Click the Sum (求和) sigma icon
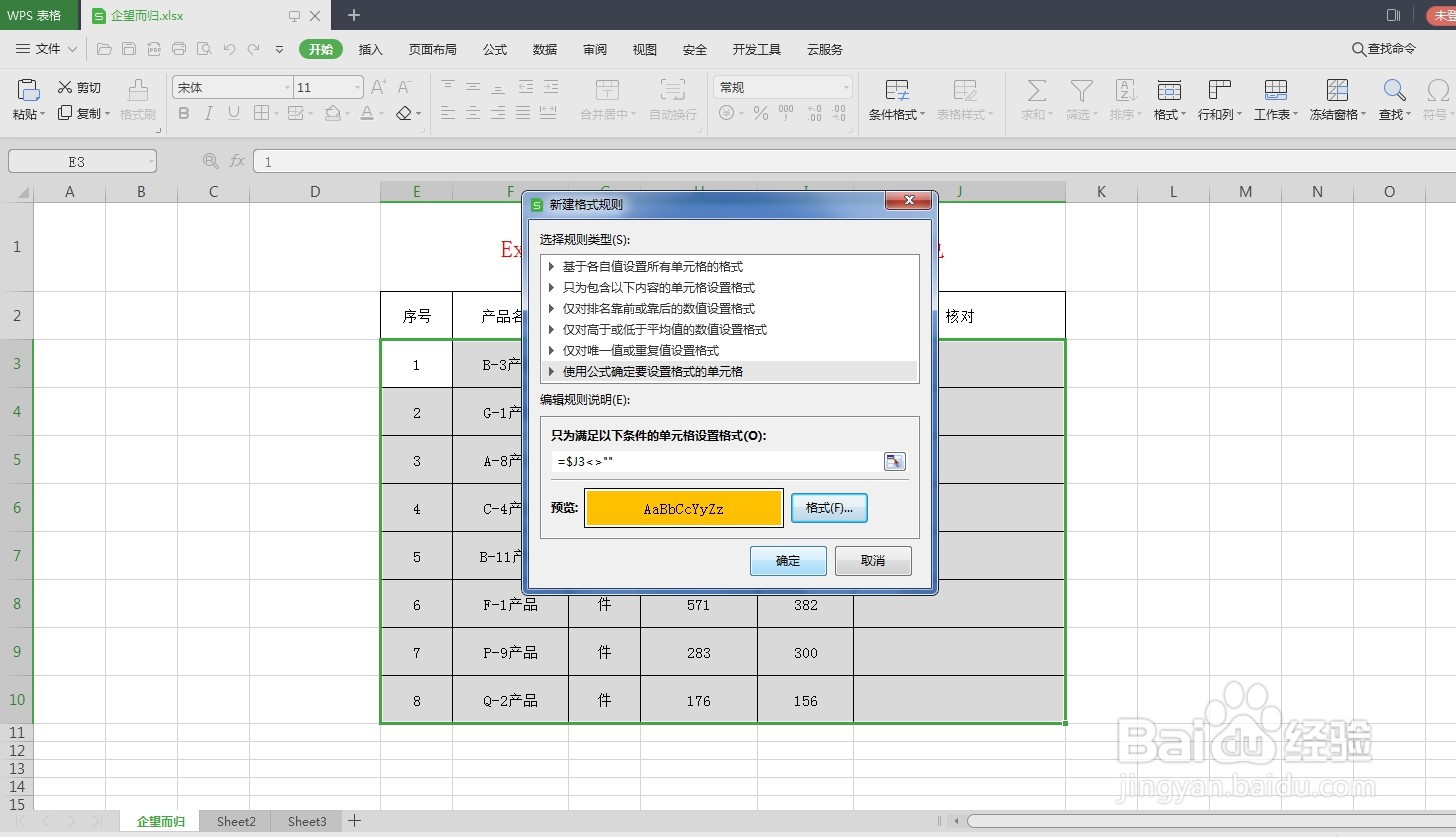Viewport: 1456px width, 837px height. (x=1037, y=91)
